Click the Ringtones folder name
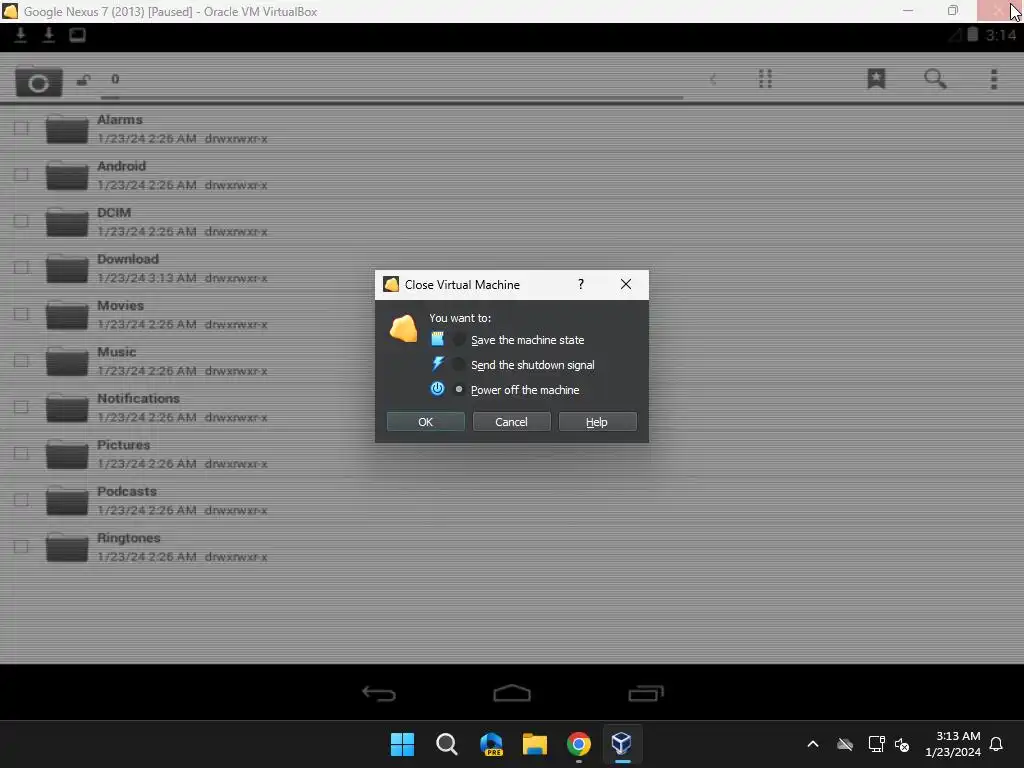Screen dimensions: 1024x768 pos(129,537)
